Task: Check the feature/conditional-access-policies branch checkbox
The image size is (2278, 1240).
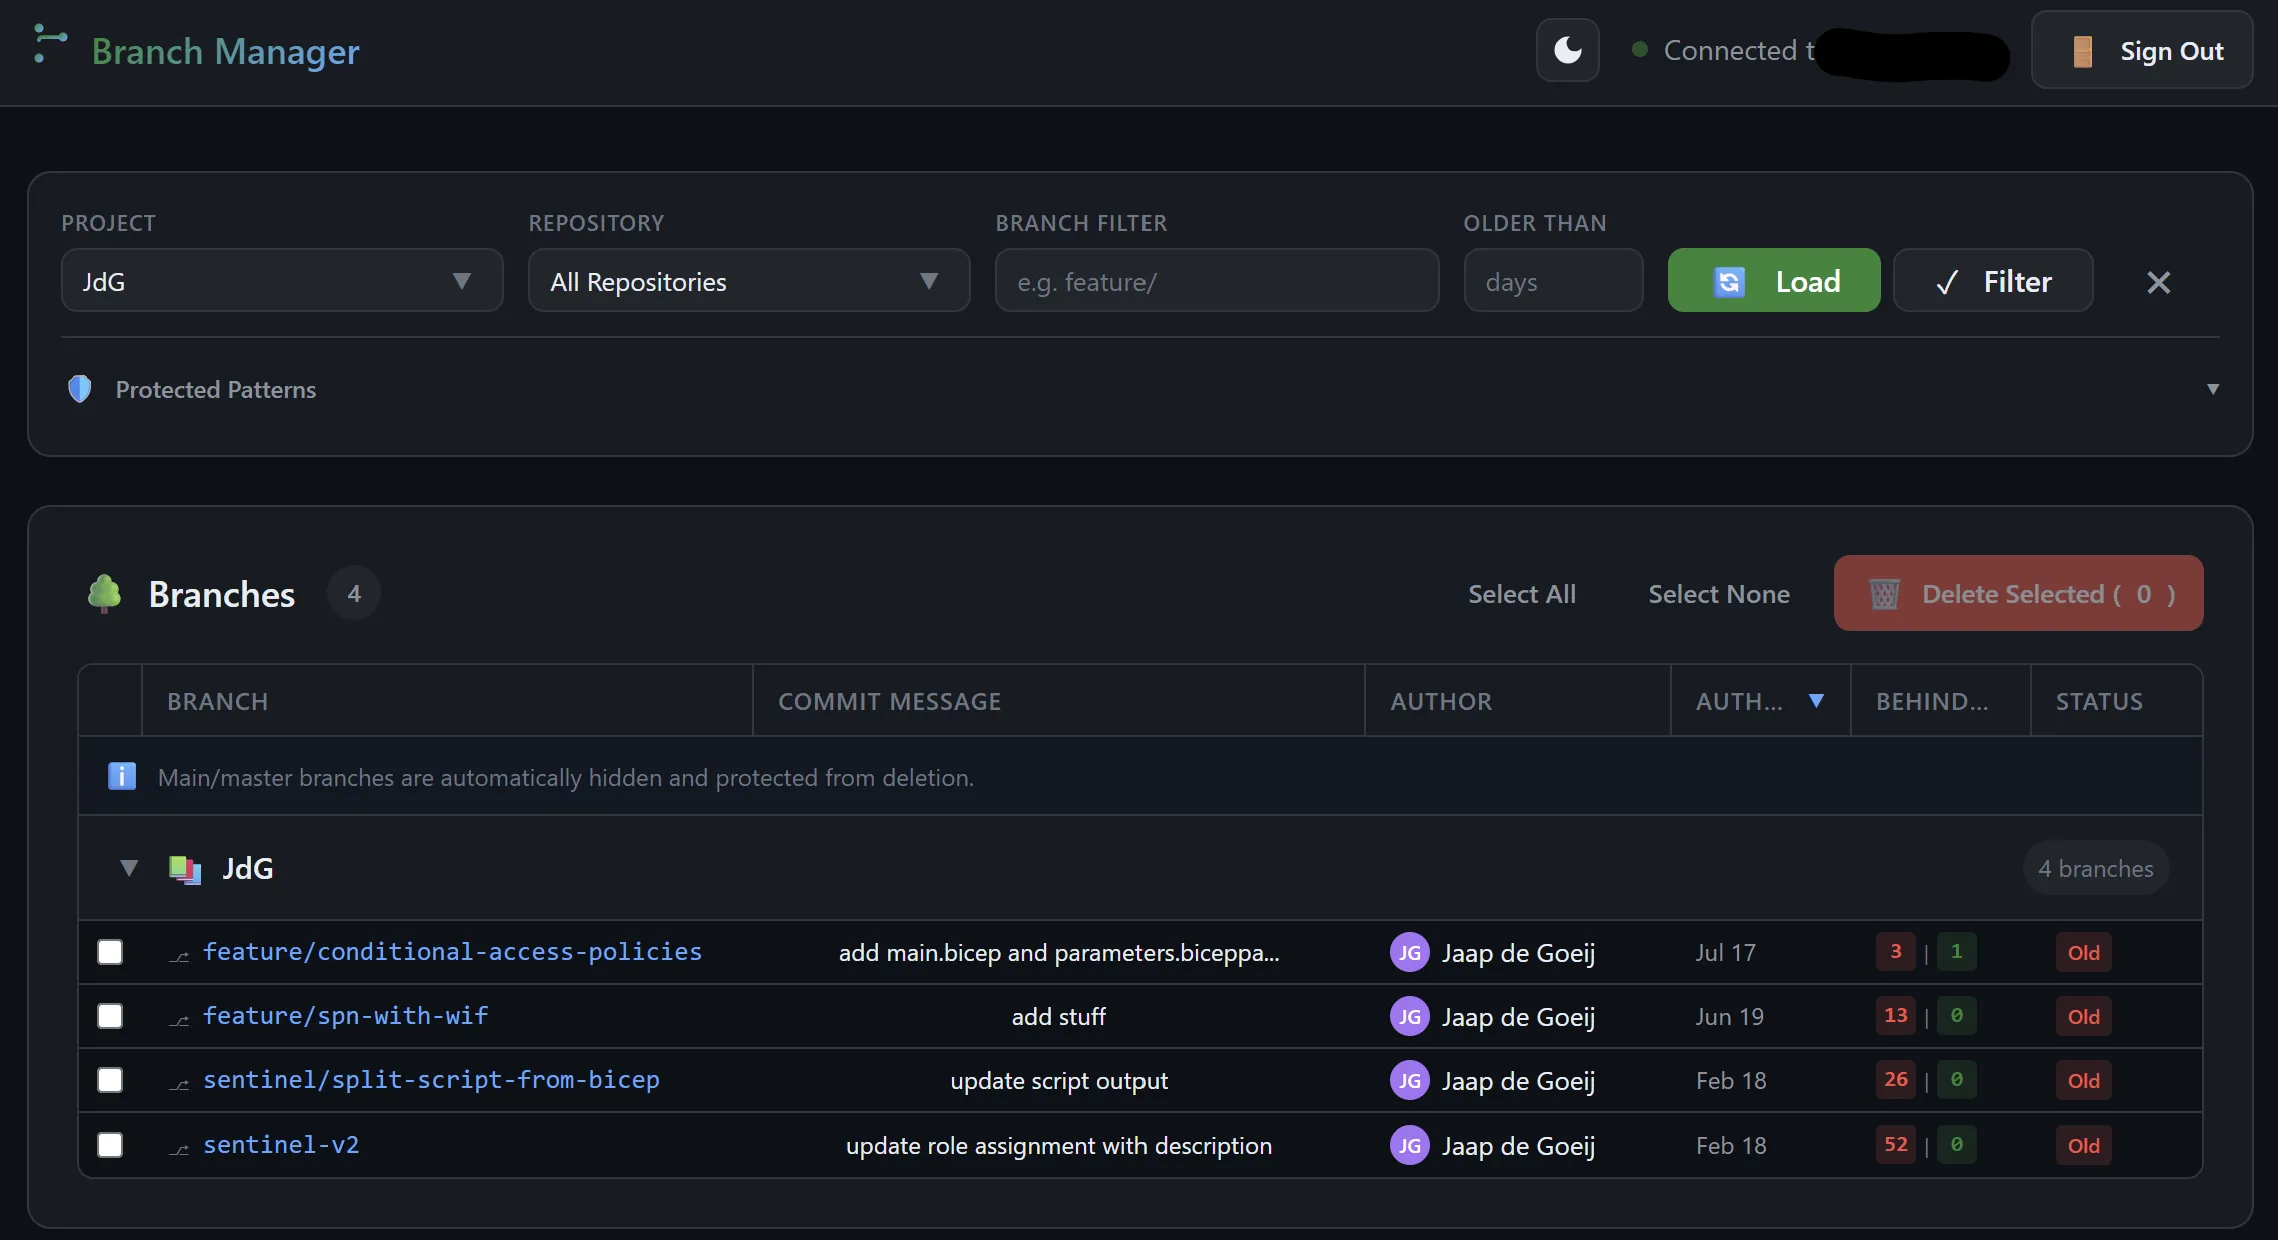Action: point(110,952)
